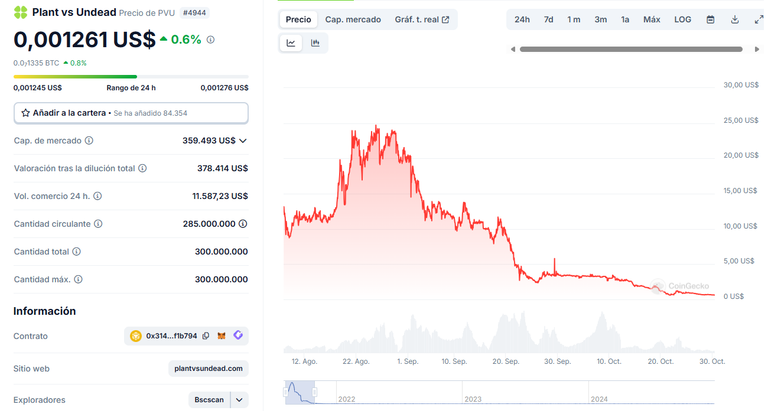This screenshot has width=768, height=411.
Task: Click the star icon in Añadir a la cartera
Action: pyautogui.click(x=25, y=113)
